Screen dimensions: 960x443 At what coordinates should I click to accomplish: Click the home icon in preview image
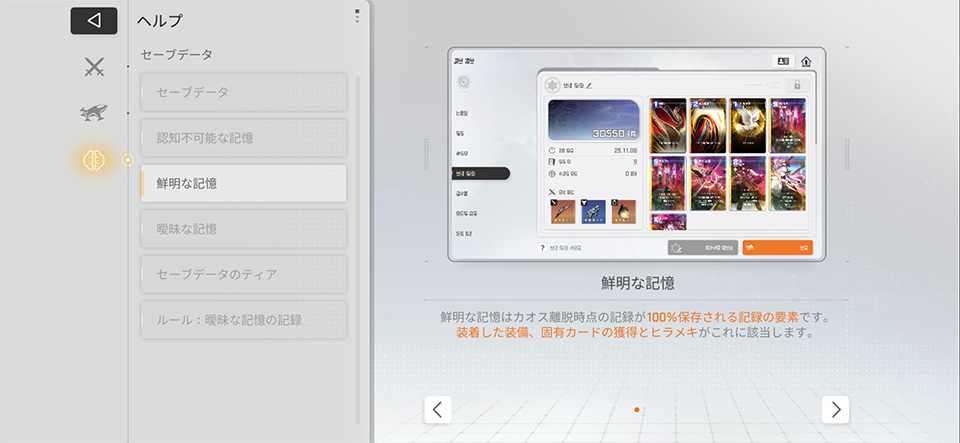[x=806, y=61]
